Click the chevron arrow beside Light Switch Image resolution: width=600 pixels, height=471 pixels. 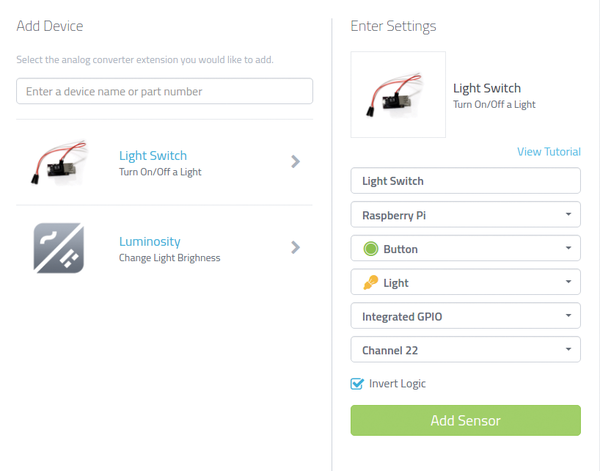pyautogui.click(x=295, y=161)
